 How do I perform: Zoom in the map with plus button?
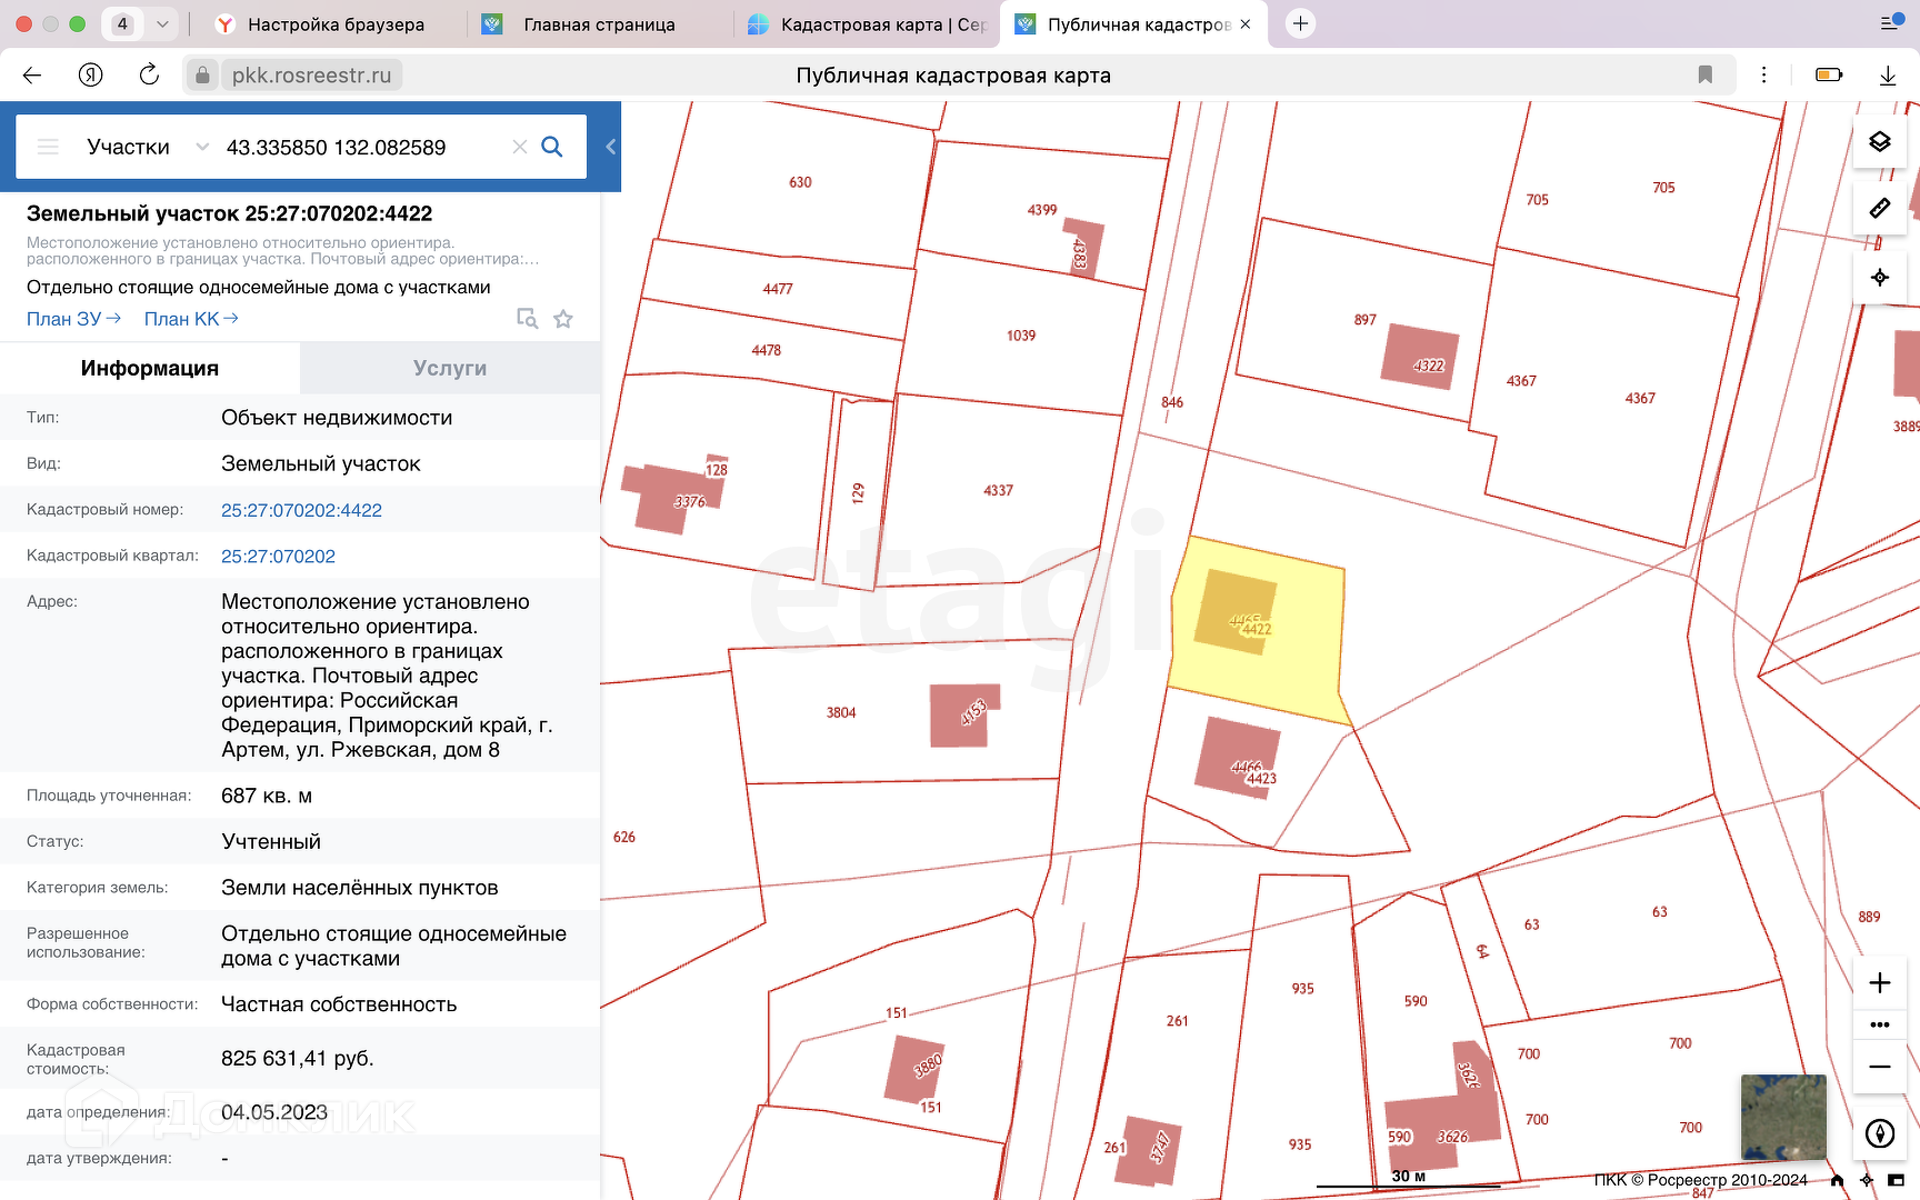click(1879, 983)
